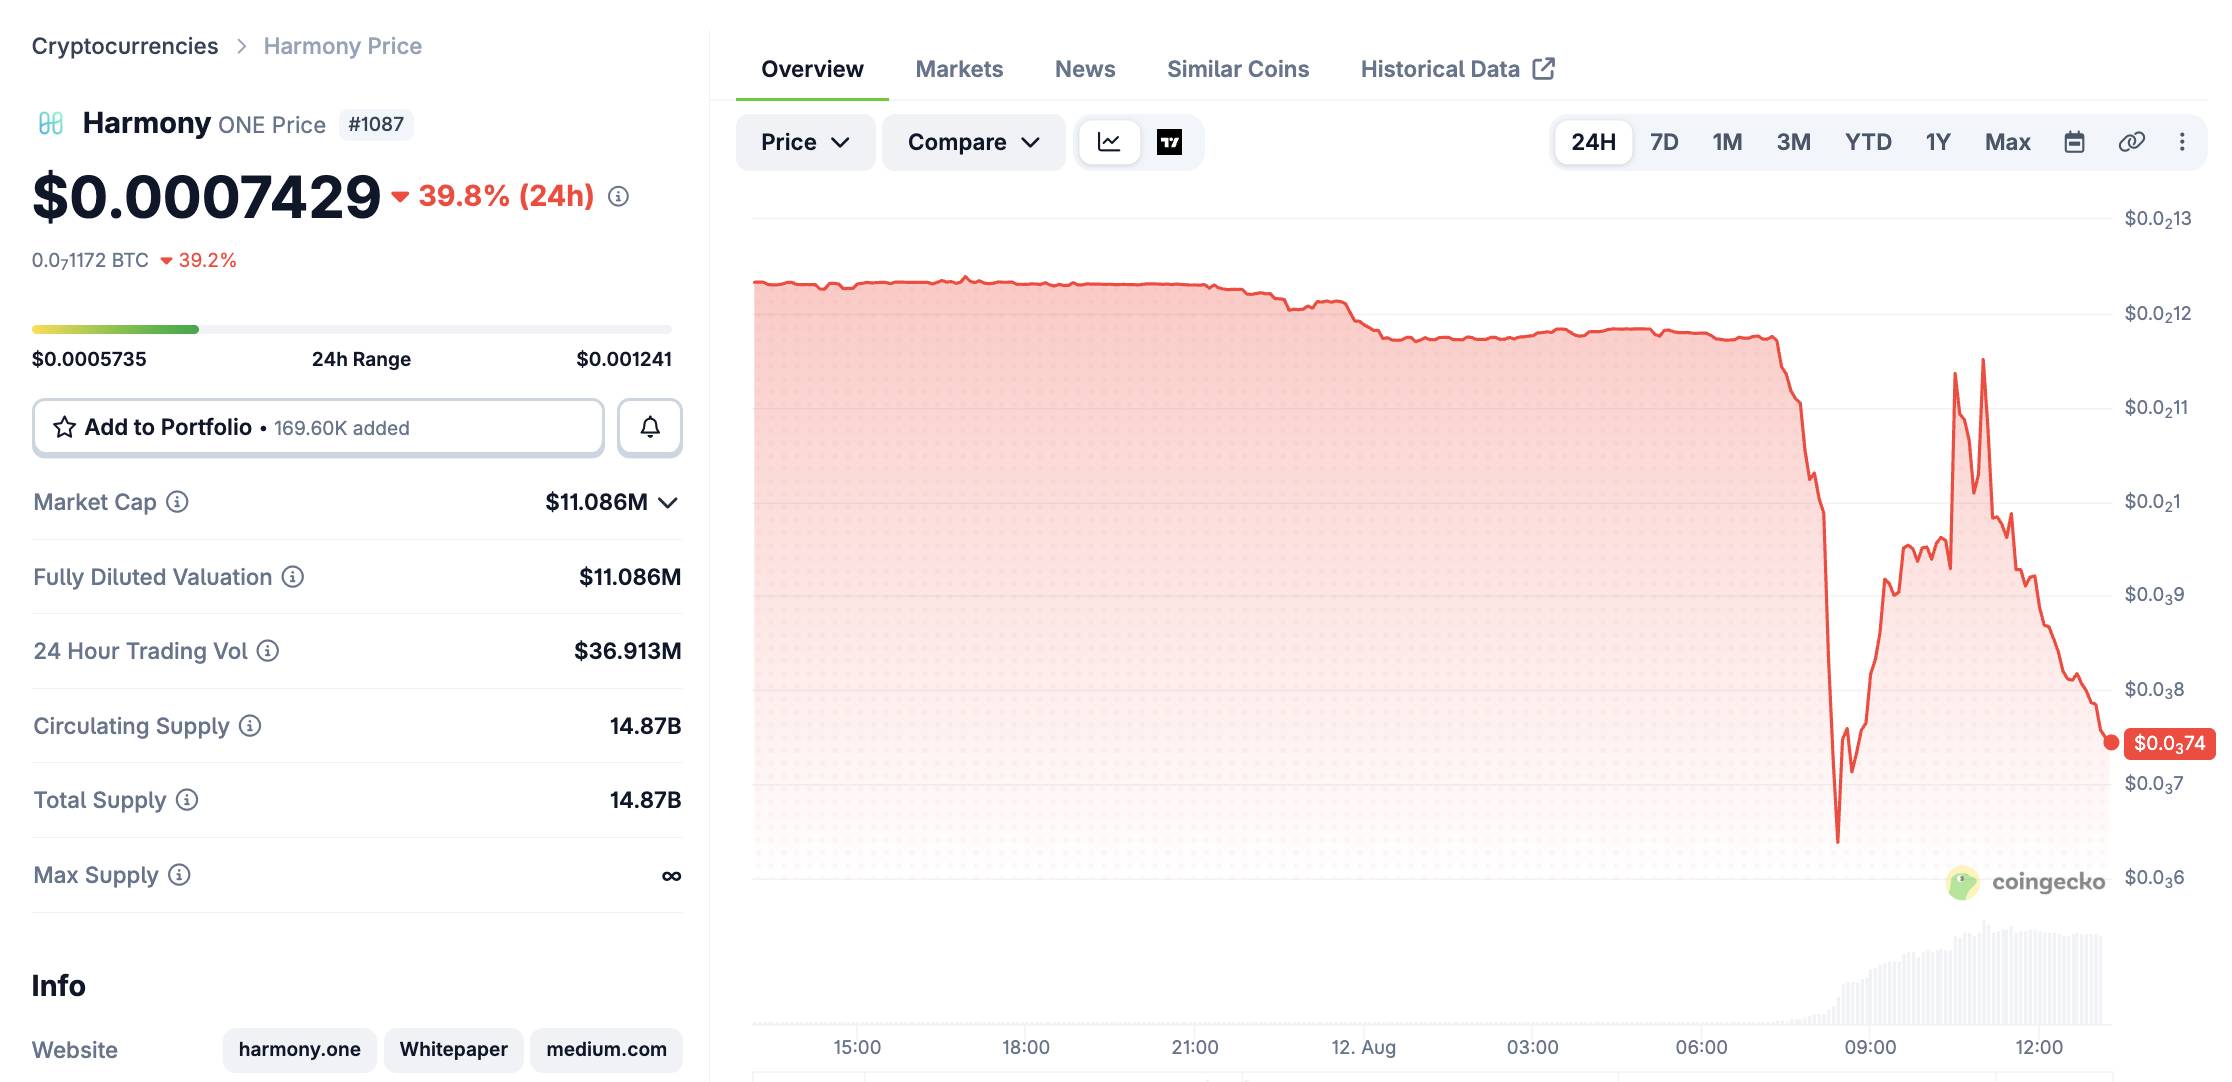Screen dimensions: 2232x1082
Task: Open the Similar Coins tab
Action: click(1238, 69)
